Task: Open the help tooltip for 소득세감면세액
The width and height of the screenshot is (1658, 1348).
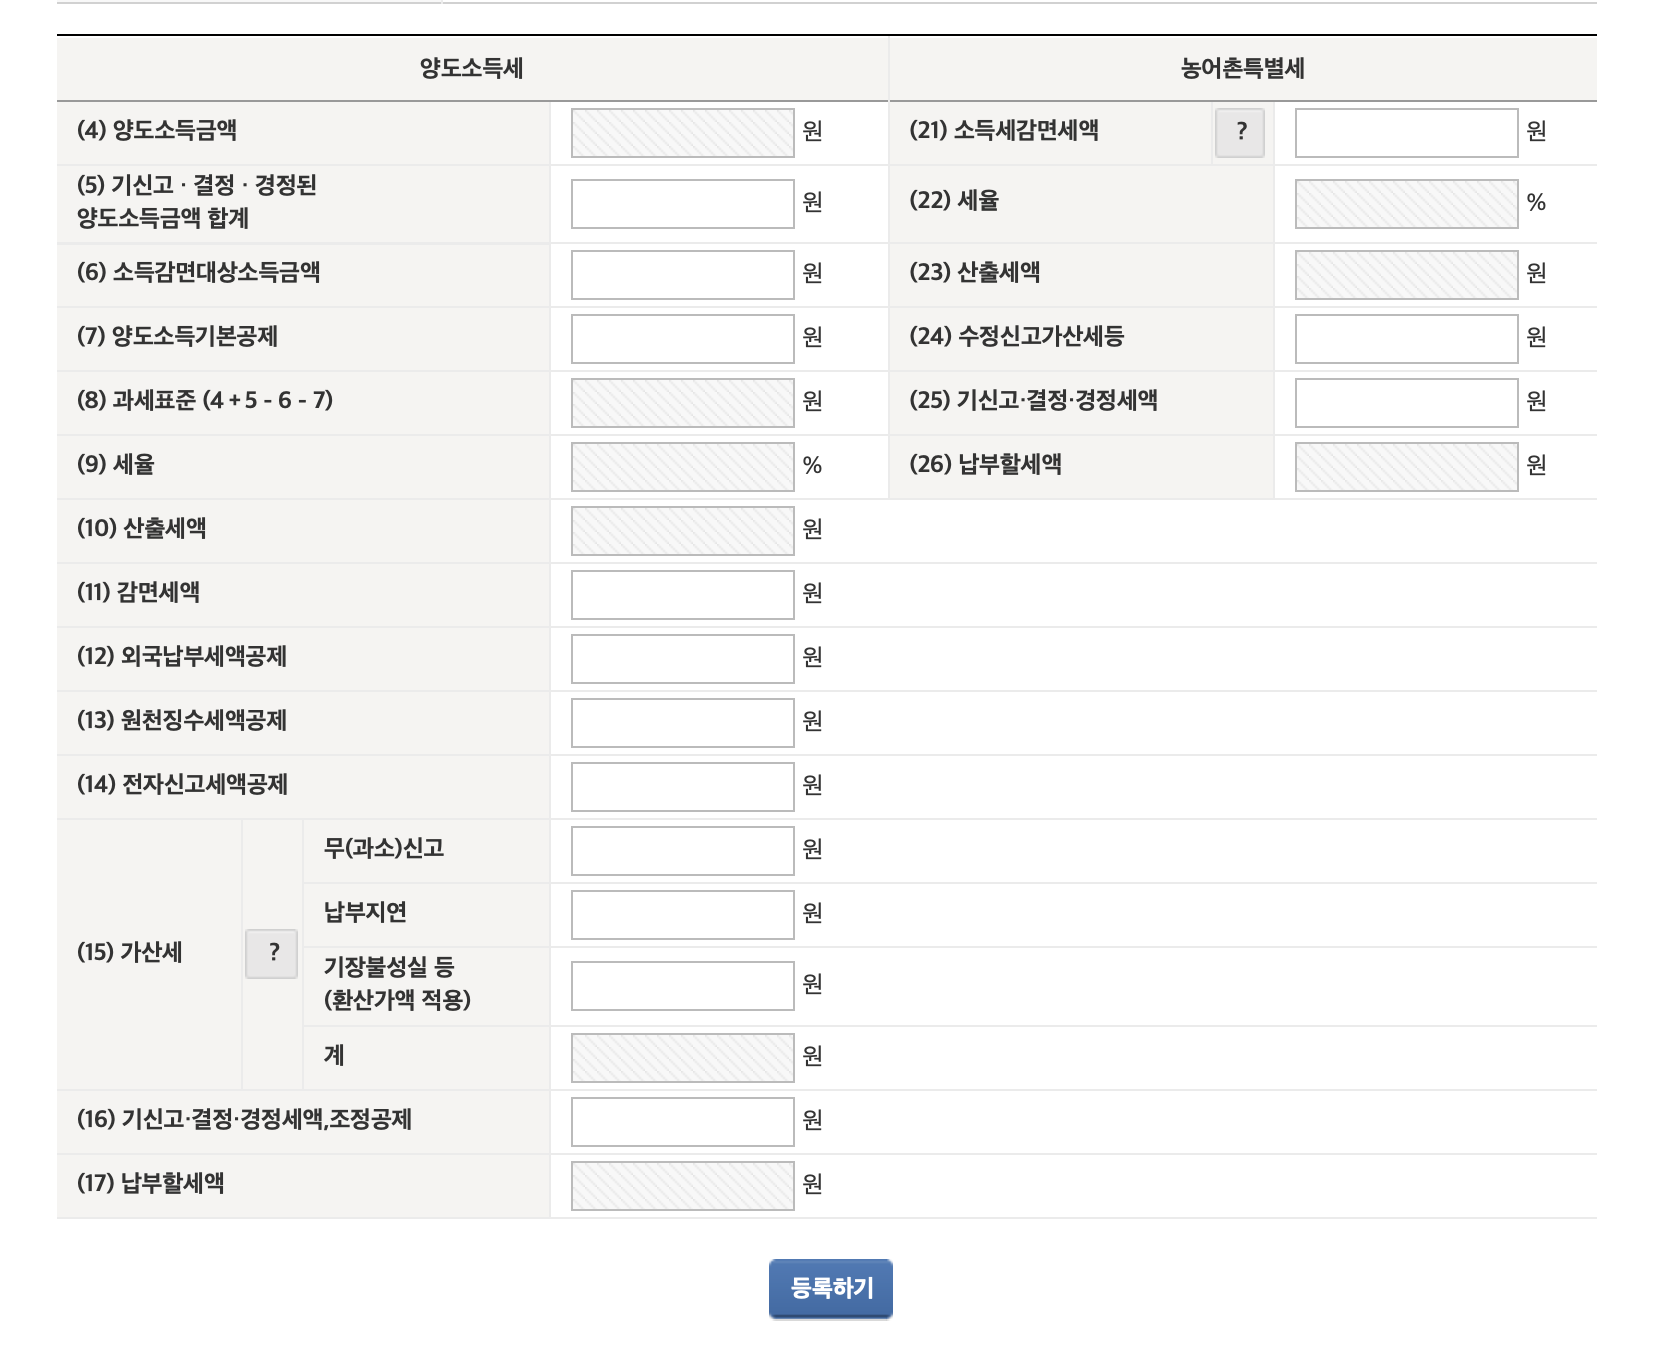Action: click(1241, 131)
